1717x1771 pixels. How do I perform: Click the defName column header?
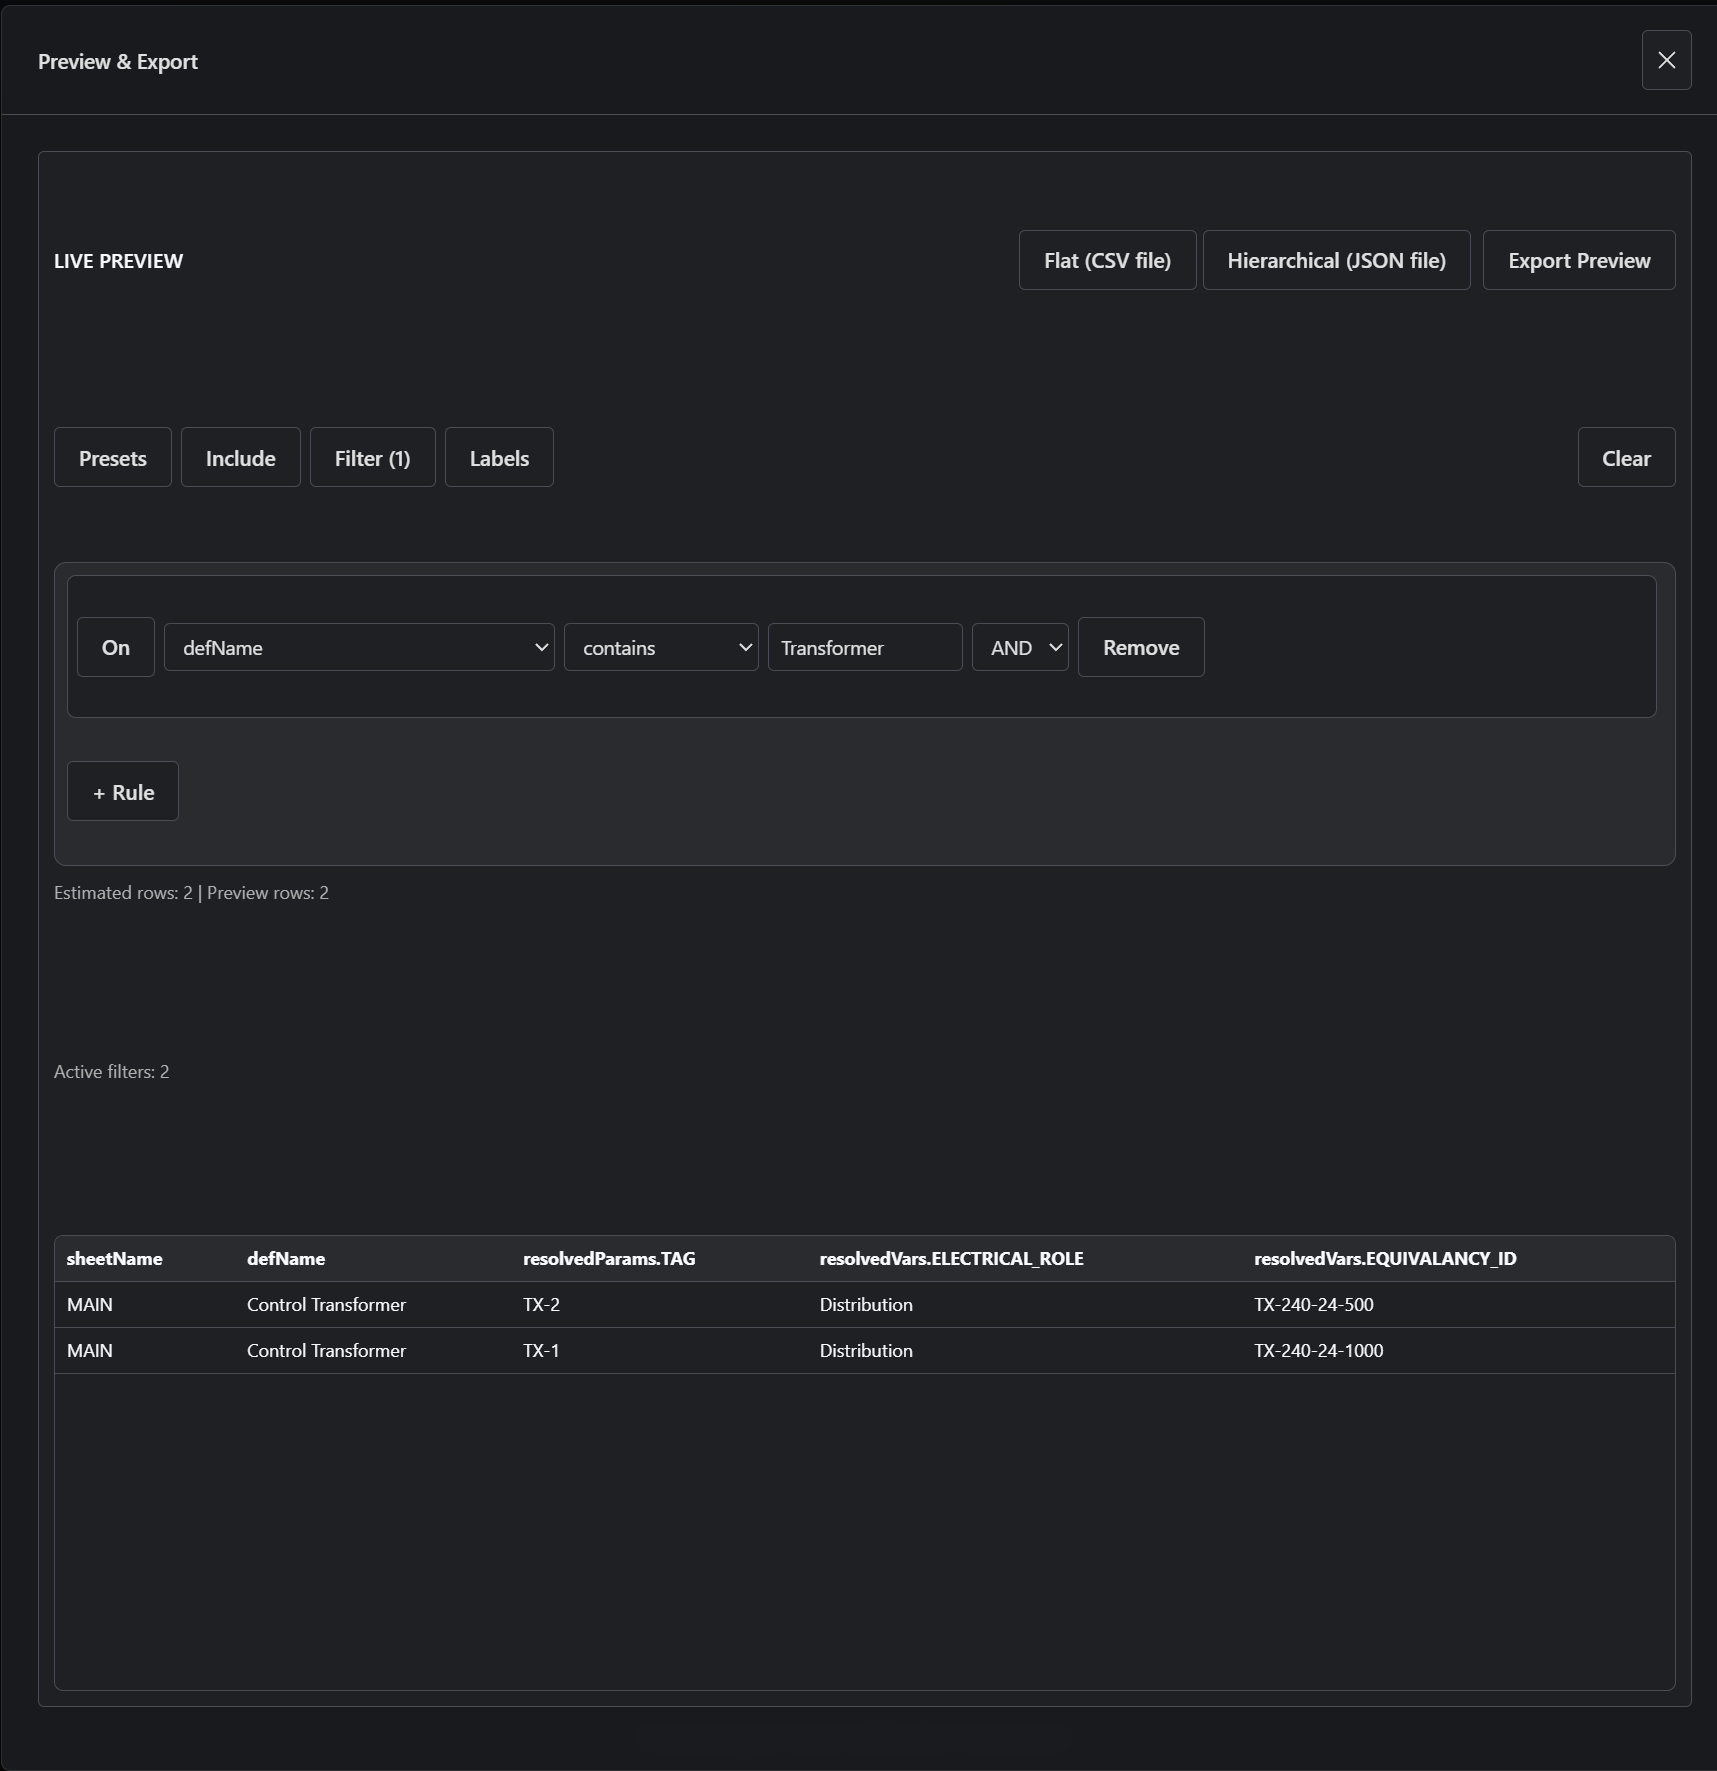(286, 1259)
